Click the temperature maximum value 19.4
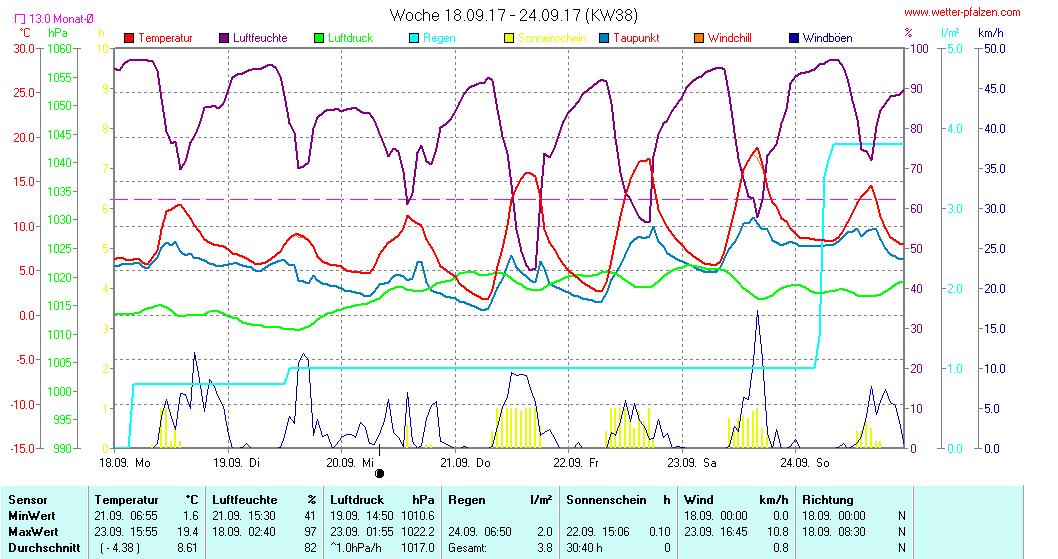 click(188, 532)
